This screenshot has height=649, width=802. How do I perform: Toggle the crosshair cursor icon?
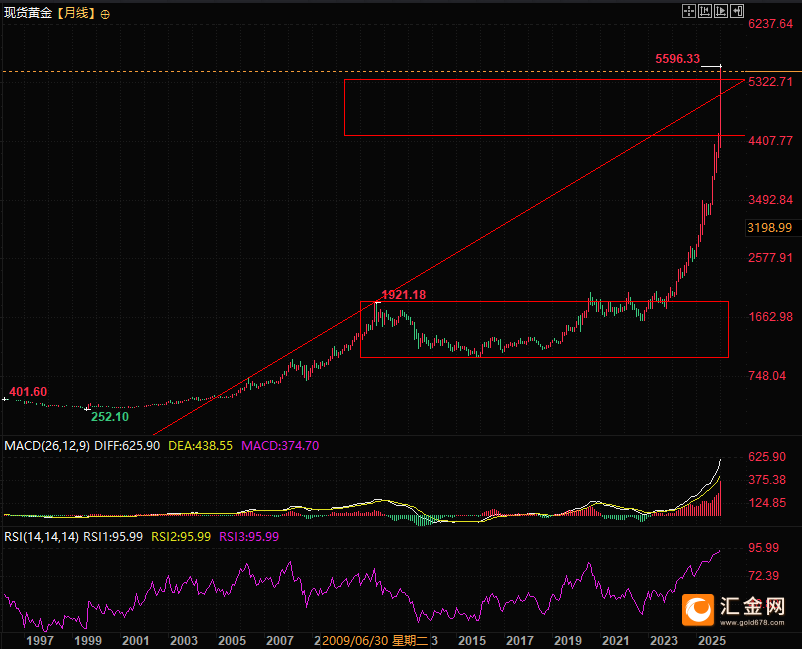tap(688, 11)
